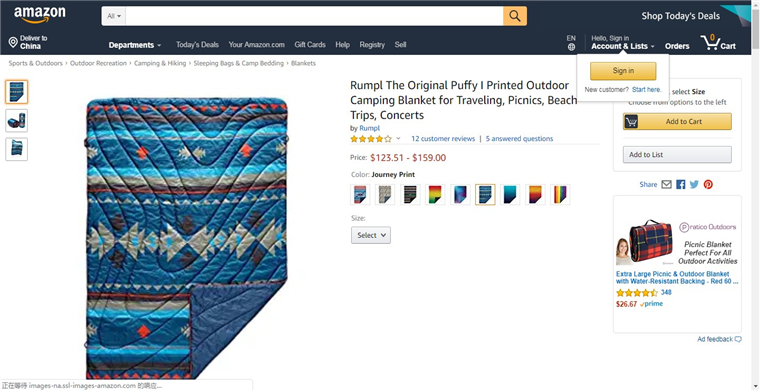Open Today's Deals nav item
Screen dimensions: 760x391
pos(197,45)
